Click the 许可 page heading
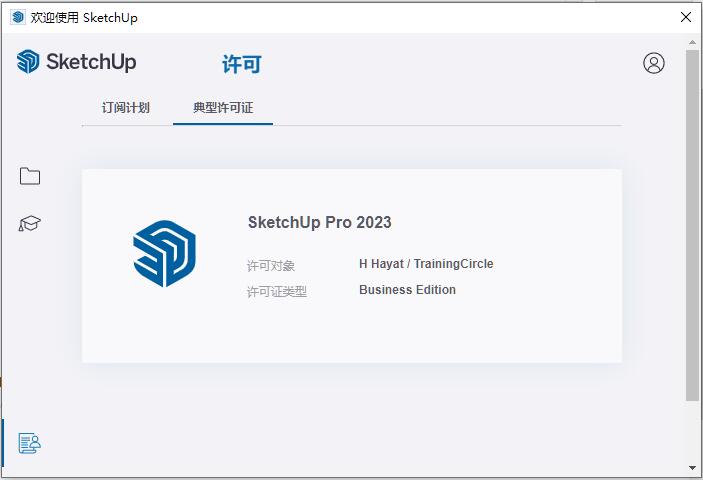This screenshot has width=703, height=480. tap(242, 64)
